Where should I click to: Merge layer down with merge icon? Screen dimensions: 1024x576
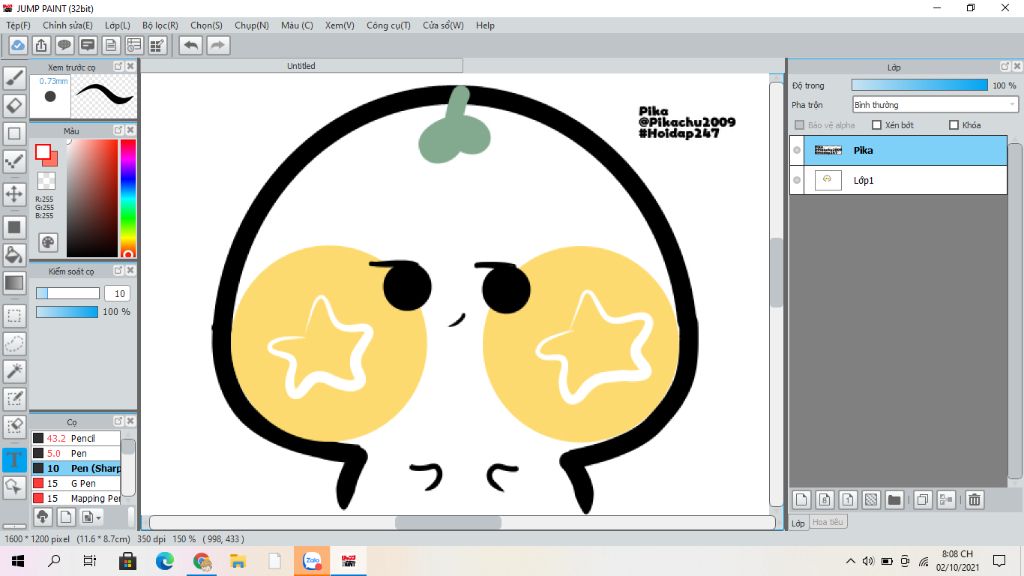pos(946,500)
